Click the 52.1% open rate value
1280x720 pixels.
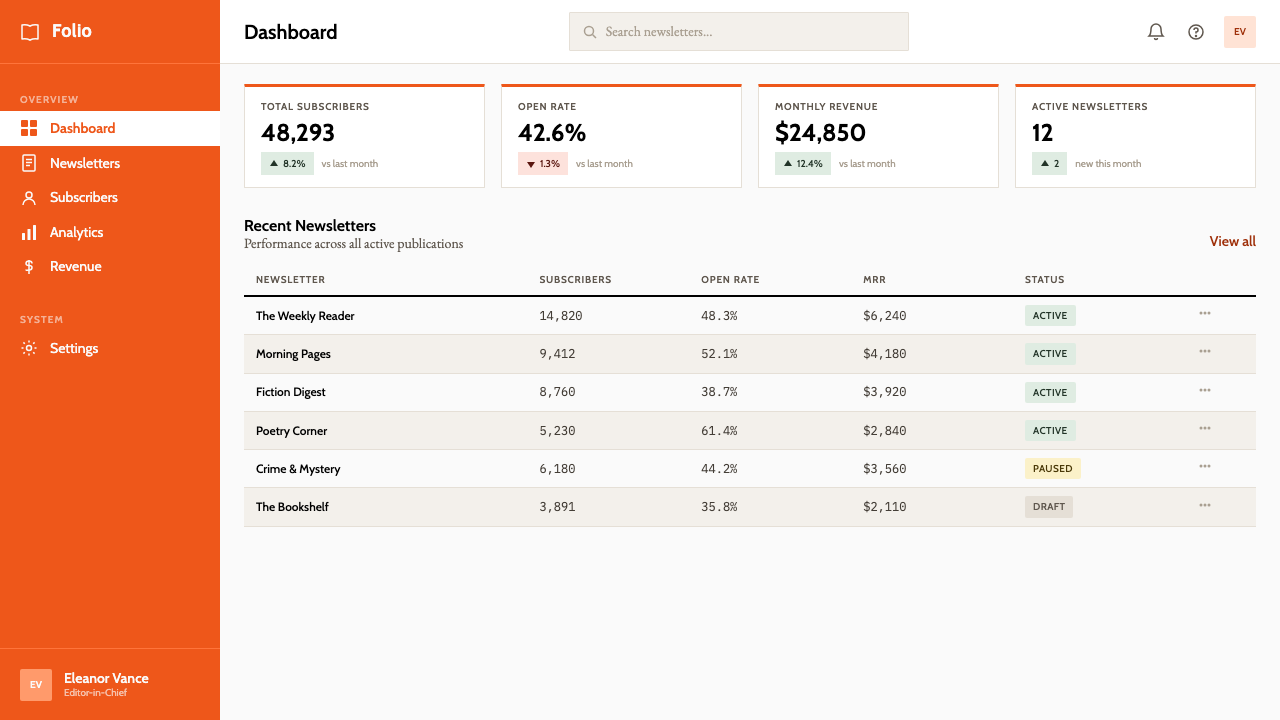pos(719,354)
